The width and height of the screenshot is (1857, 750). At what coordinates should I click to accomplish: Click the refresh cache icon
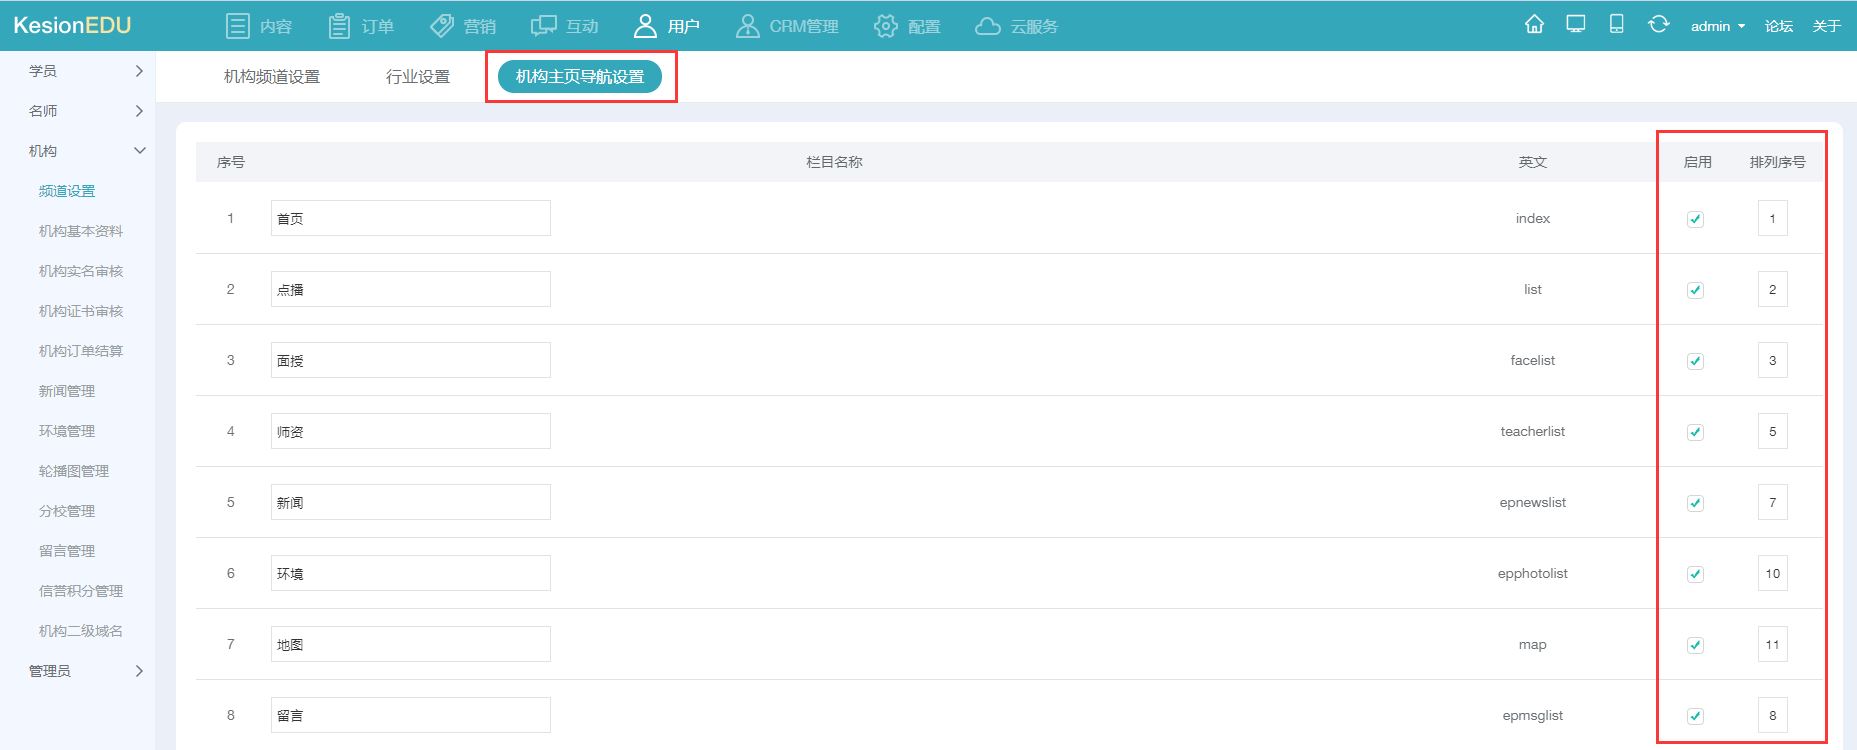(x=1658, y=25)
